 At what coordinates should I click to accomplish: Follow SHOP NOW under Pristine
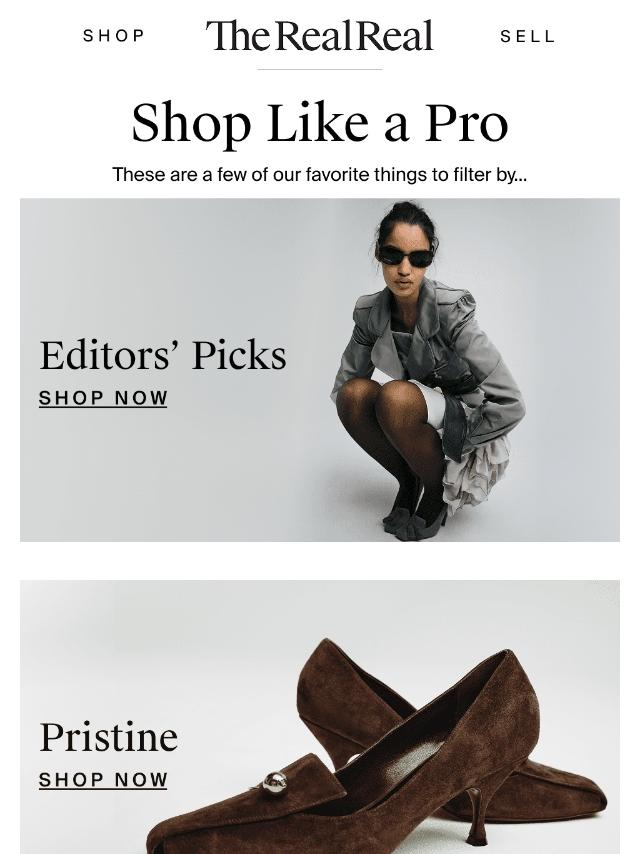coord(103,780)
